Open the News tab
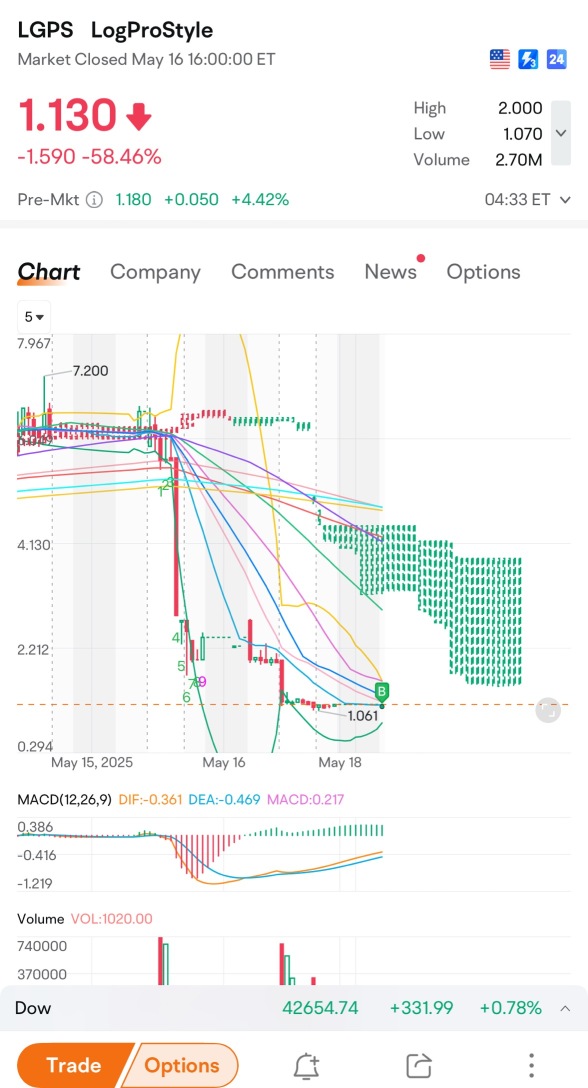This screenshot has height=1088, width=588. (391, 272)
